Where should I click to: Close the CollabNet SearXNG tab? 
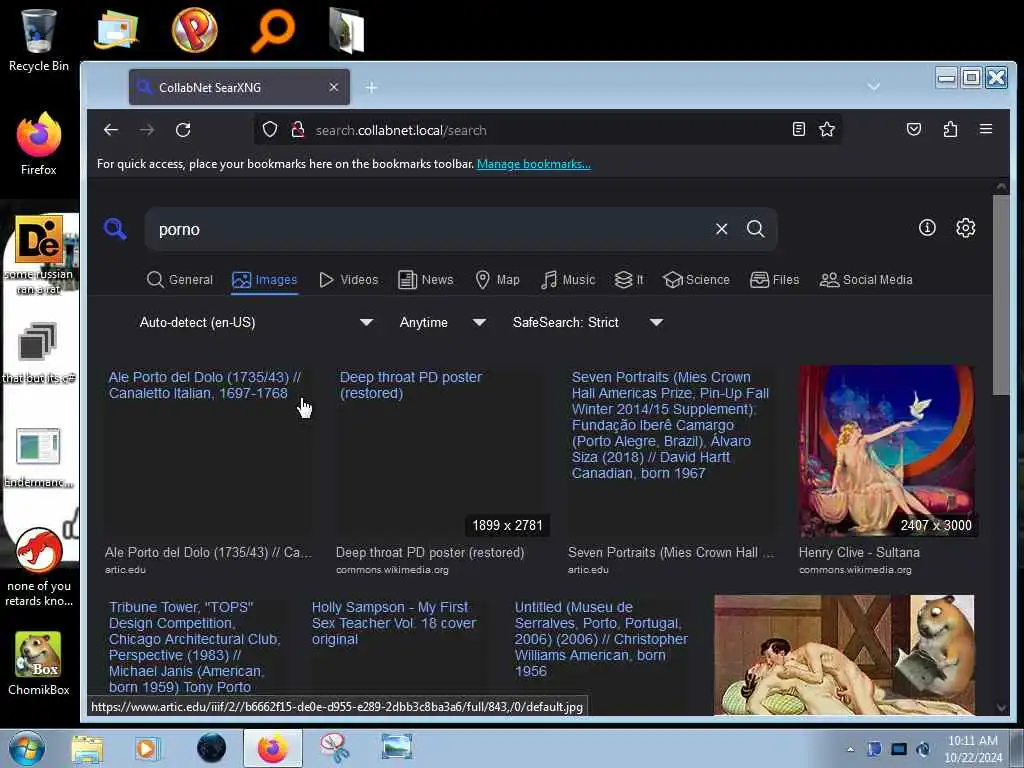point(334,87)
